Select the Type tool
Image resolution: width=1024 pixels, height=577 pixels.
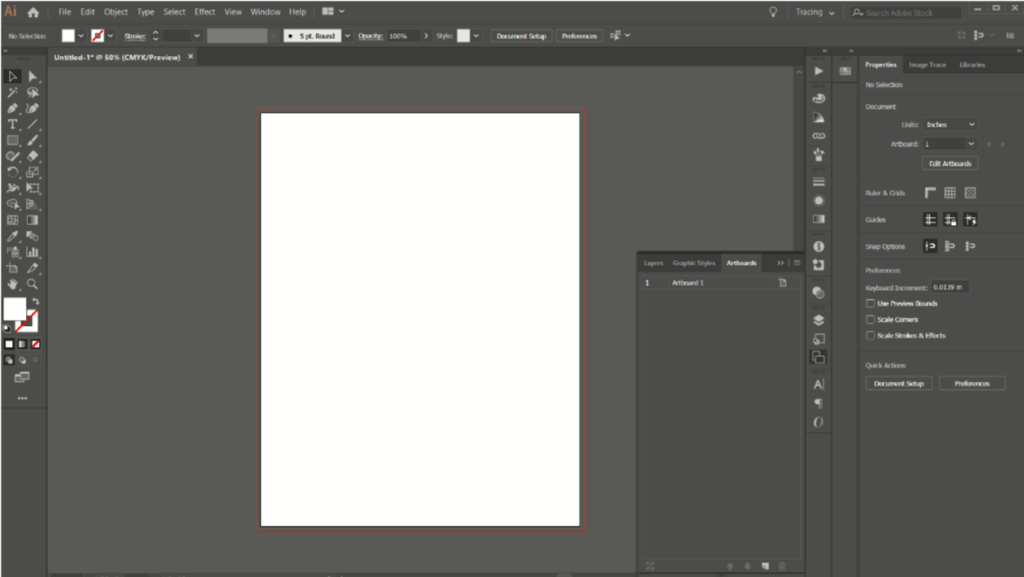pyautogui.click(x=13, y=124)
